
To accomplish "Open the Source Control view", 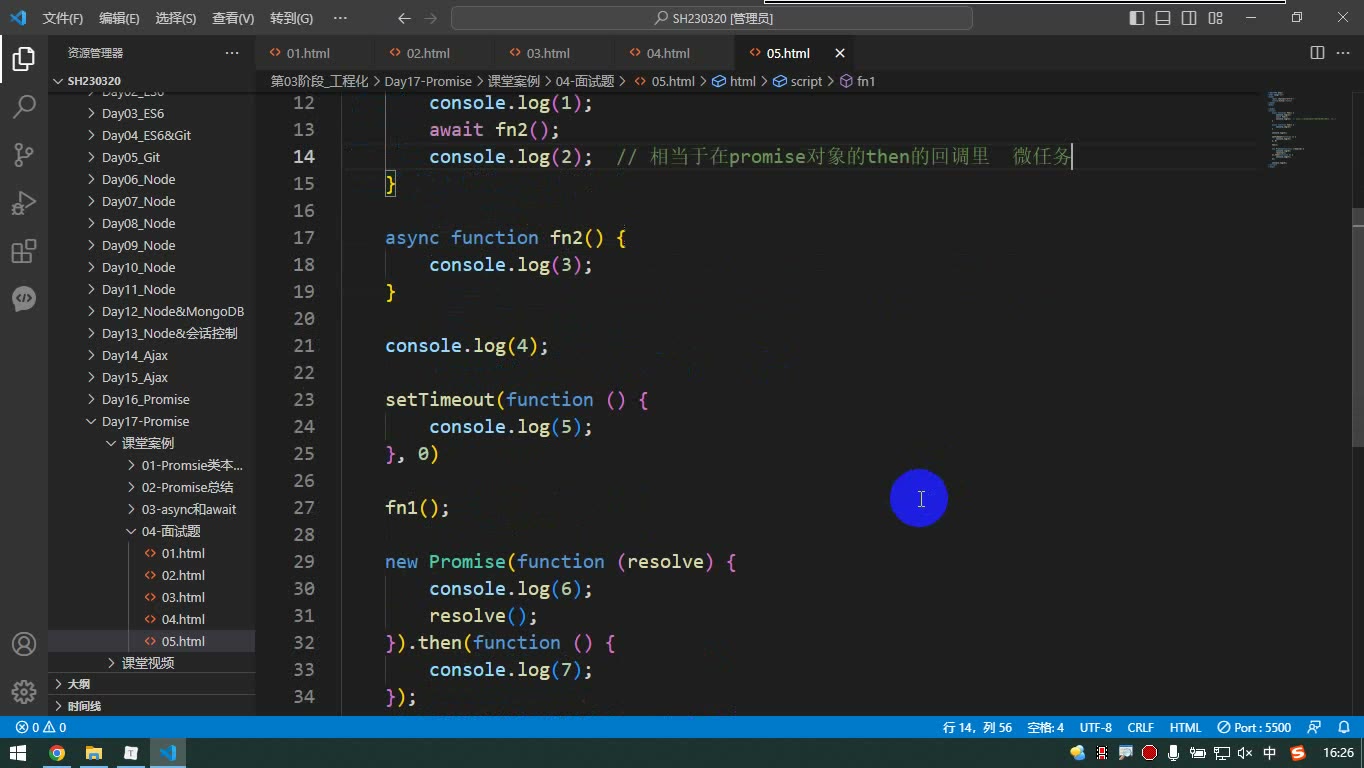I will (24, 154).
